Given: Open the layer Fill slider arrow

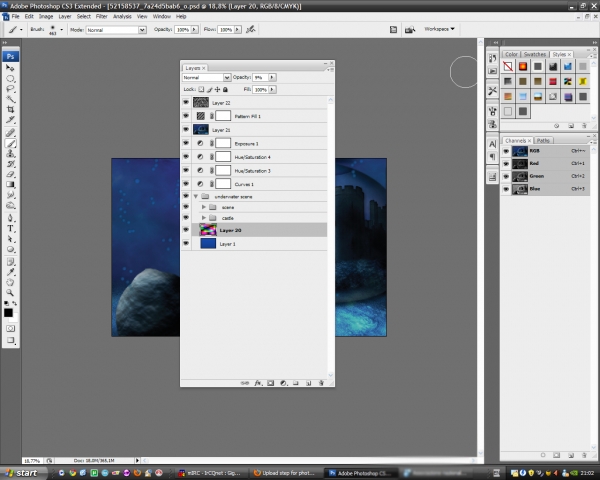Looking at the screenshot, I should (272, 89).
